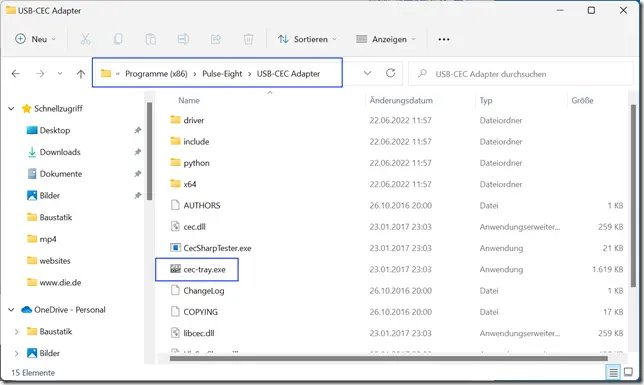Open Bilder in Schnellzugriff
Viewport: 644px width, 385px height.
[49, 196]
